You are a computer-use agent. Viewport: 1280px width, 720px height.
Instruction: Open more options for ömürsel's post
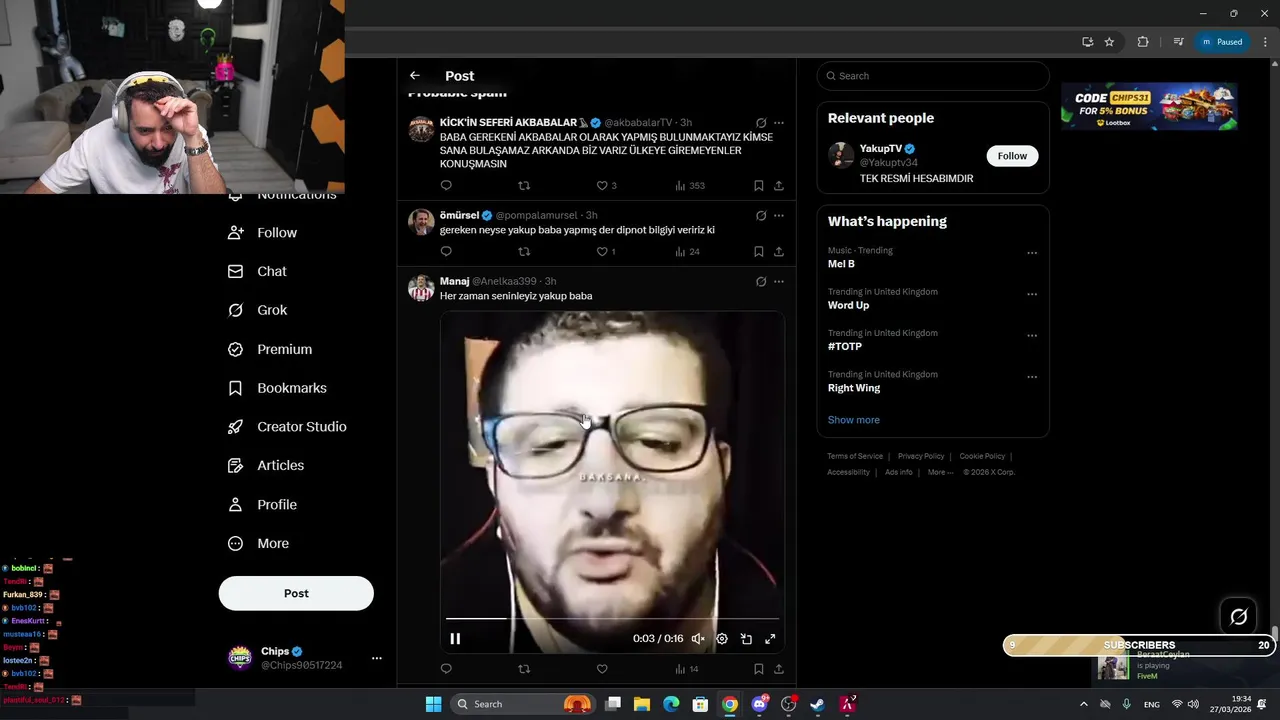(779, 215)
